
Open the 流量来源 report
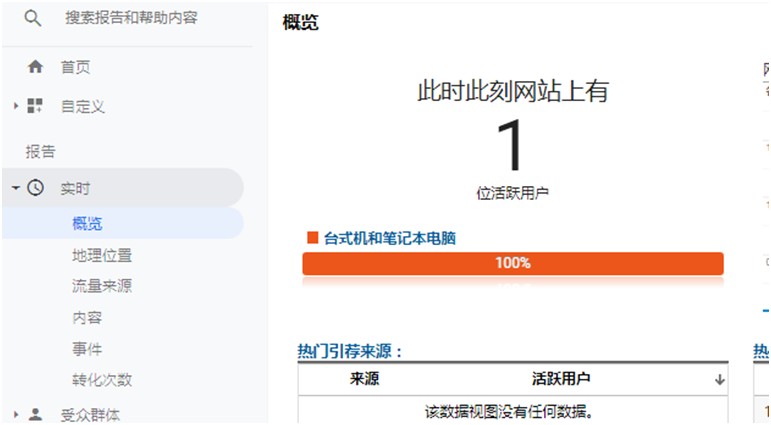coord(101,286)
